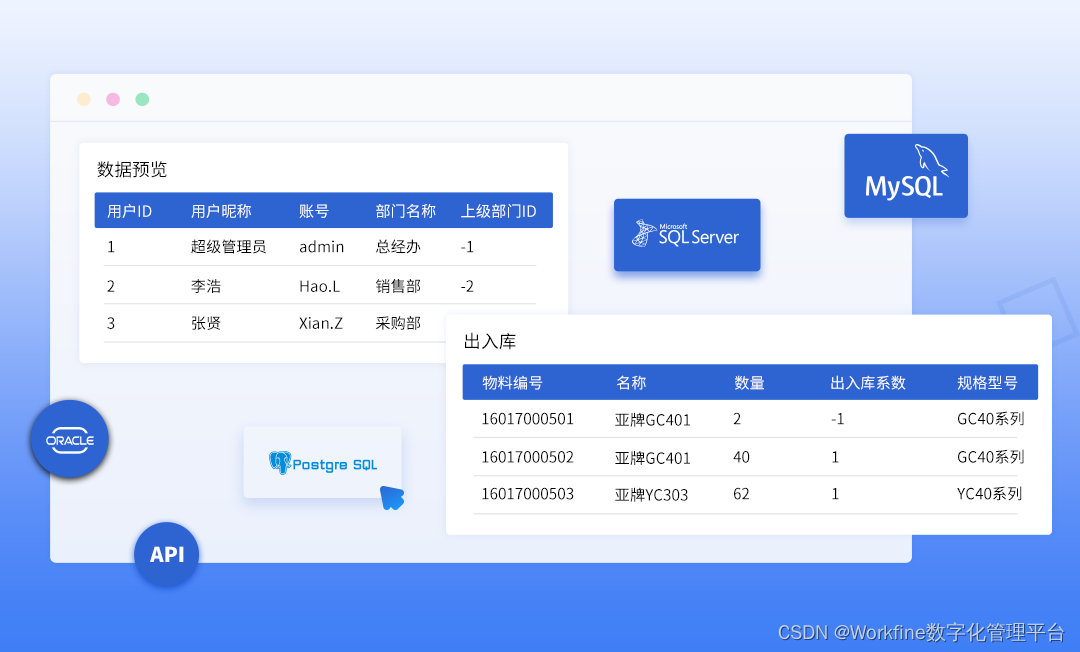Select the 李浩 nickname cell
This screenshot has width=1080, height=652.
[206, 286]
